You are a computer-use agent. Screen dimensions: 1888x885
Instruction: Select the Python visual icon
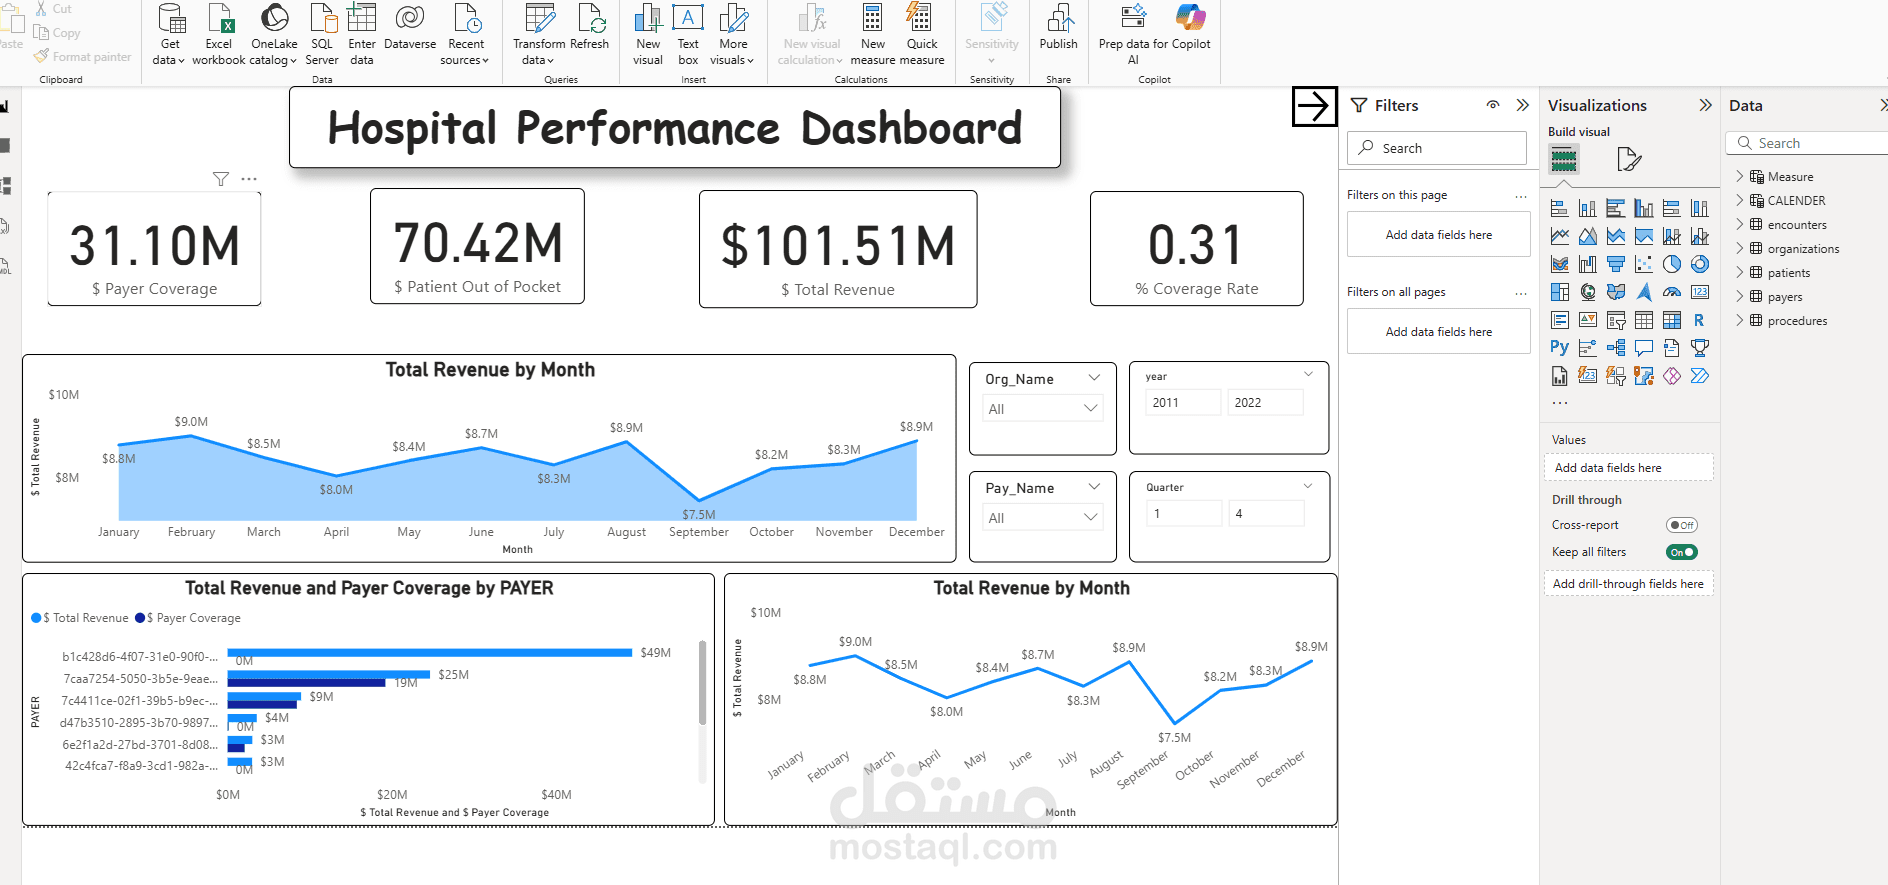click(1559, 348)
